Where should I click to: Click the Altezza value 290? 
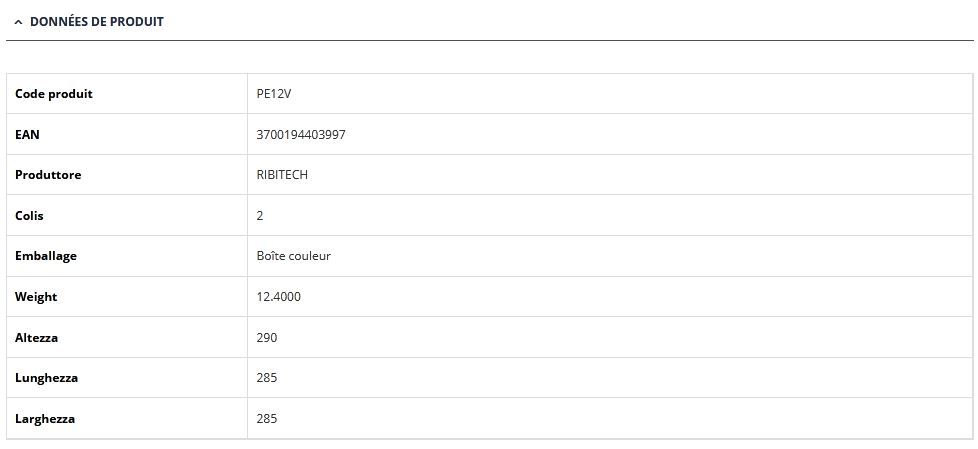pyautogui.click(x=267, y=338)
